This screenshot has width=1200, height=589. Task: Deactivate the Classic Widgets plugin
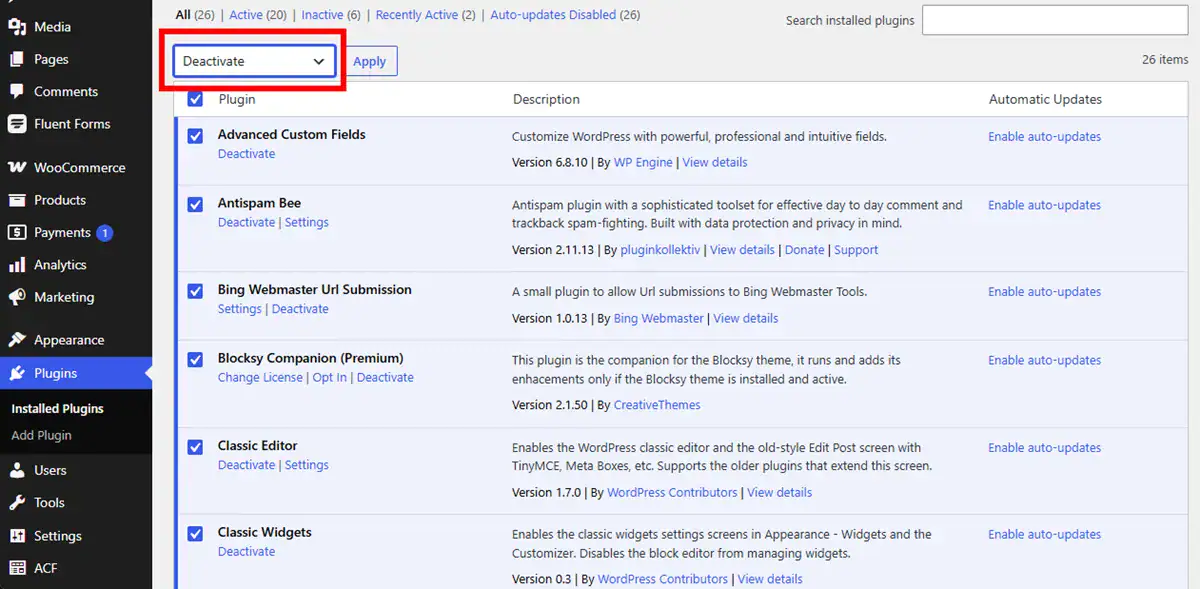pyautogui.click(x=246, y=552)
